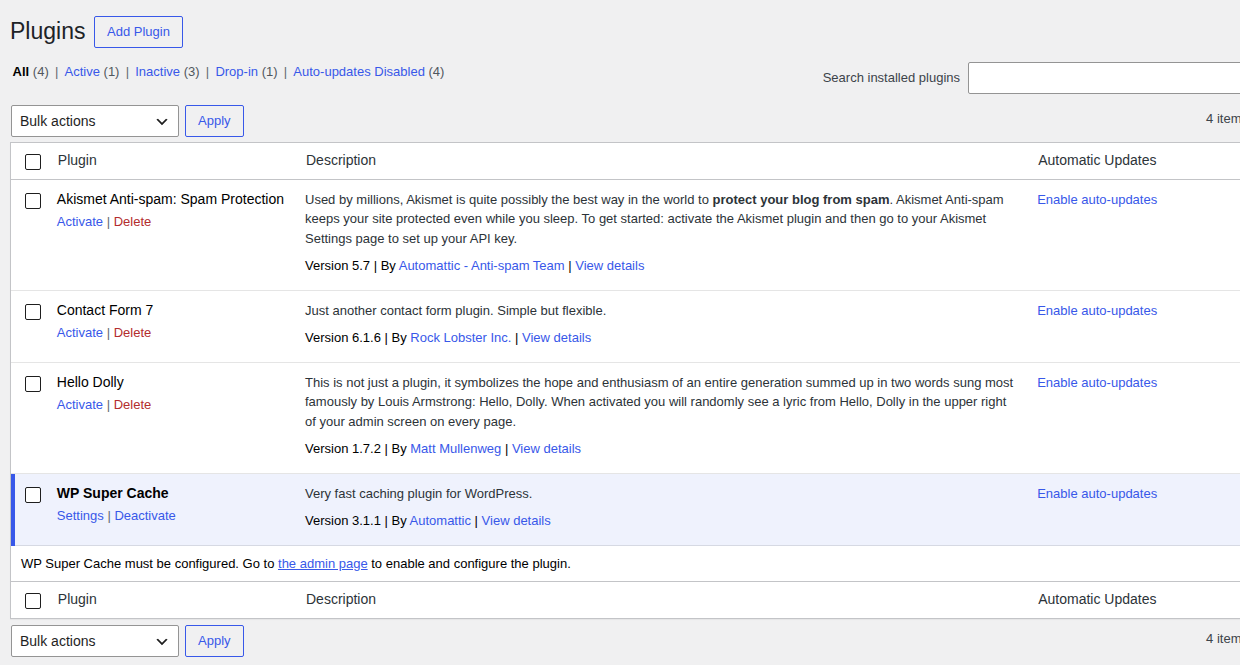This screenshot has height=665, width=1240.
Task: Filter plugins by Drop-in
Action: tap(237, 72)
